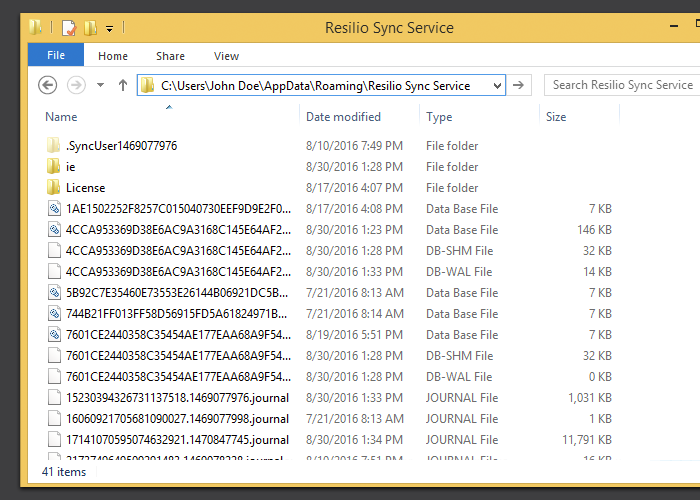Click the Forward navigation arrow
This screenshot has width=700, height=500.
click(76, 85)
